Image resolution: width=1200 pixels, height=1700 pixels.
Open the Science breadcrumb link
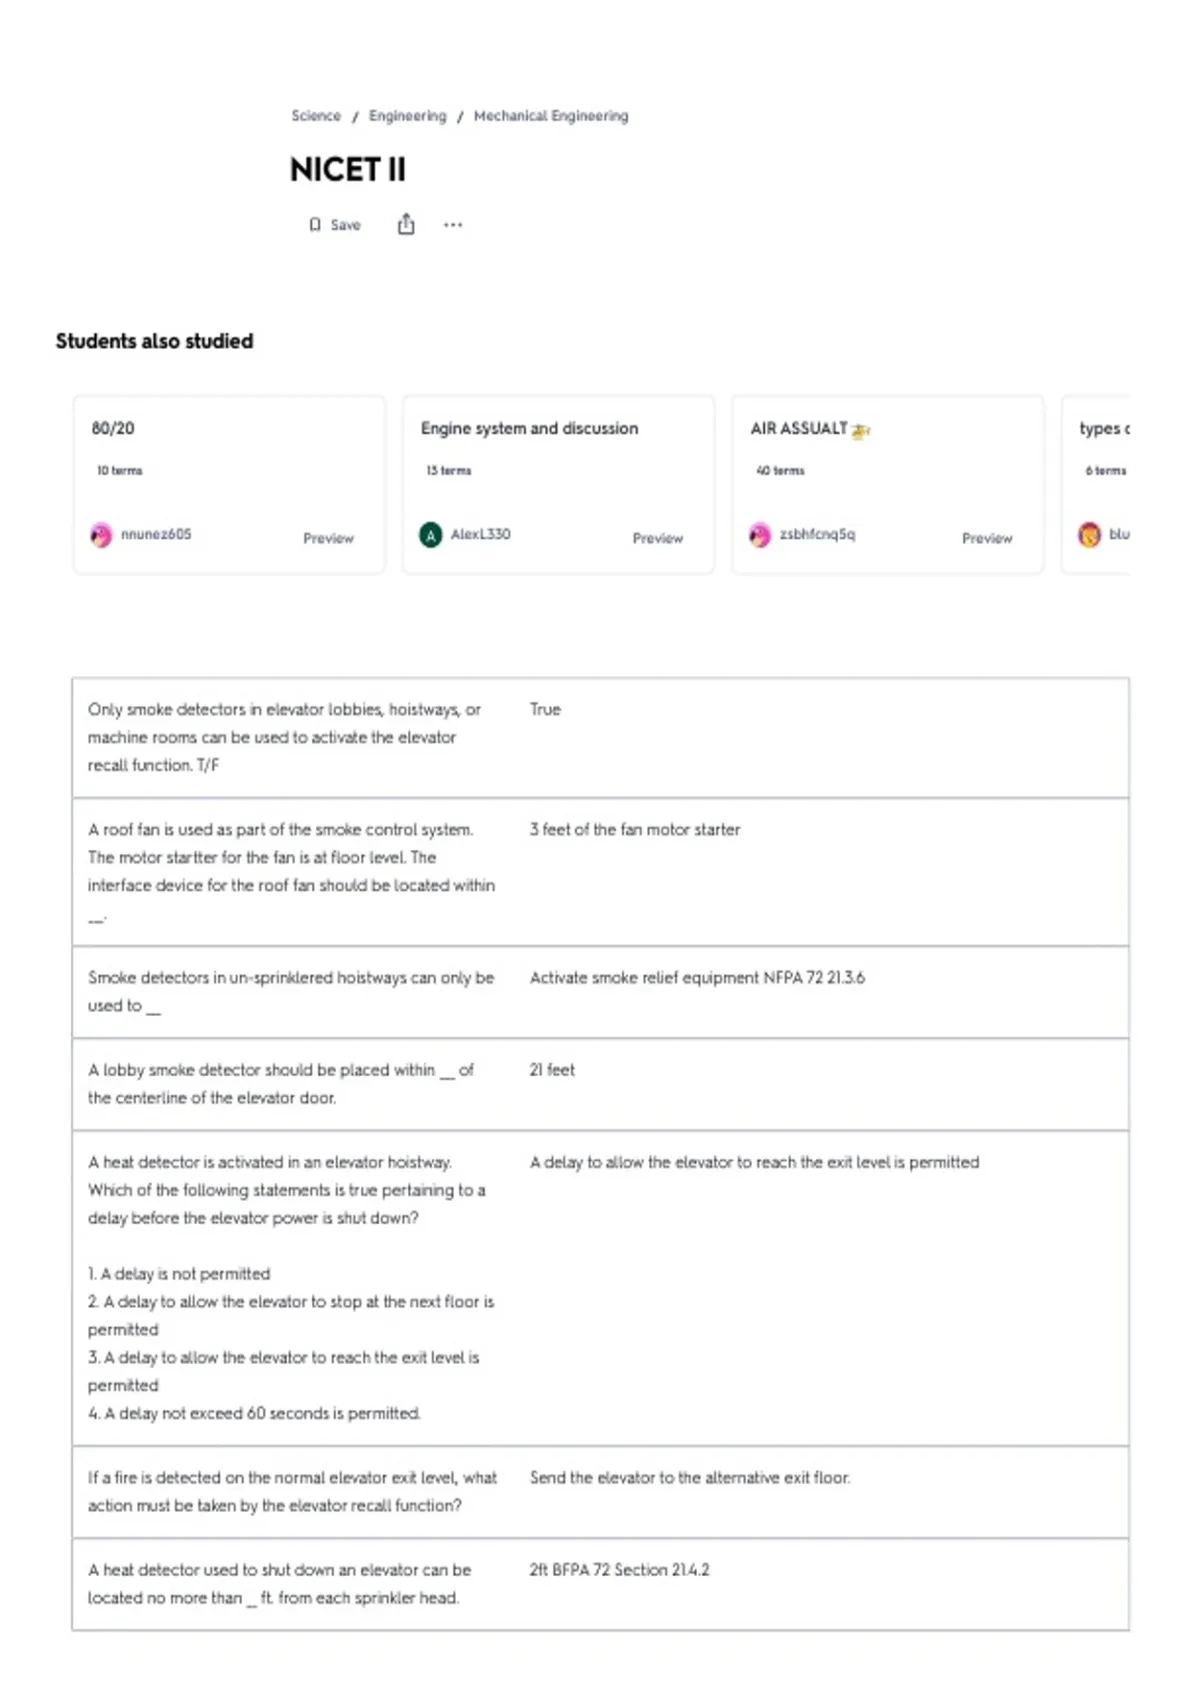click(x=316, y=116)
